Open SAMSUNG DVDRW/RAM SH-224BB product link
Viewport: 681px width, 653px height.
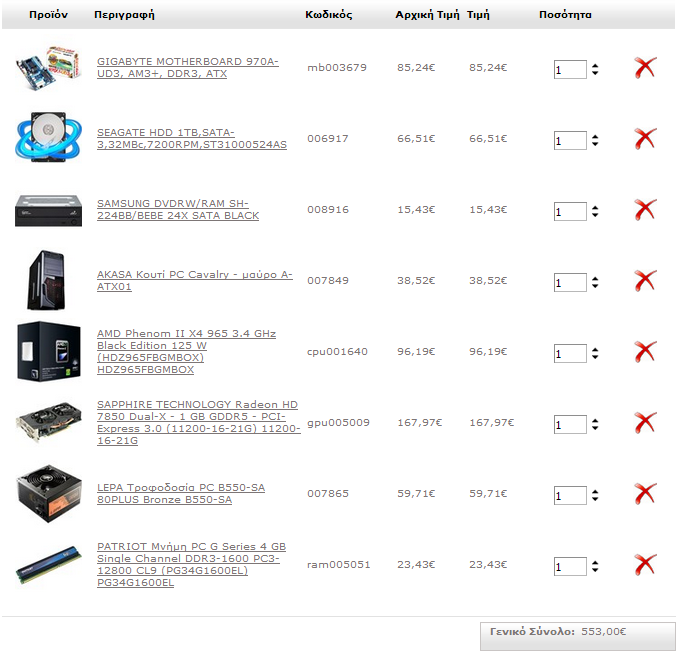(178, 210)
